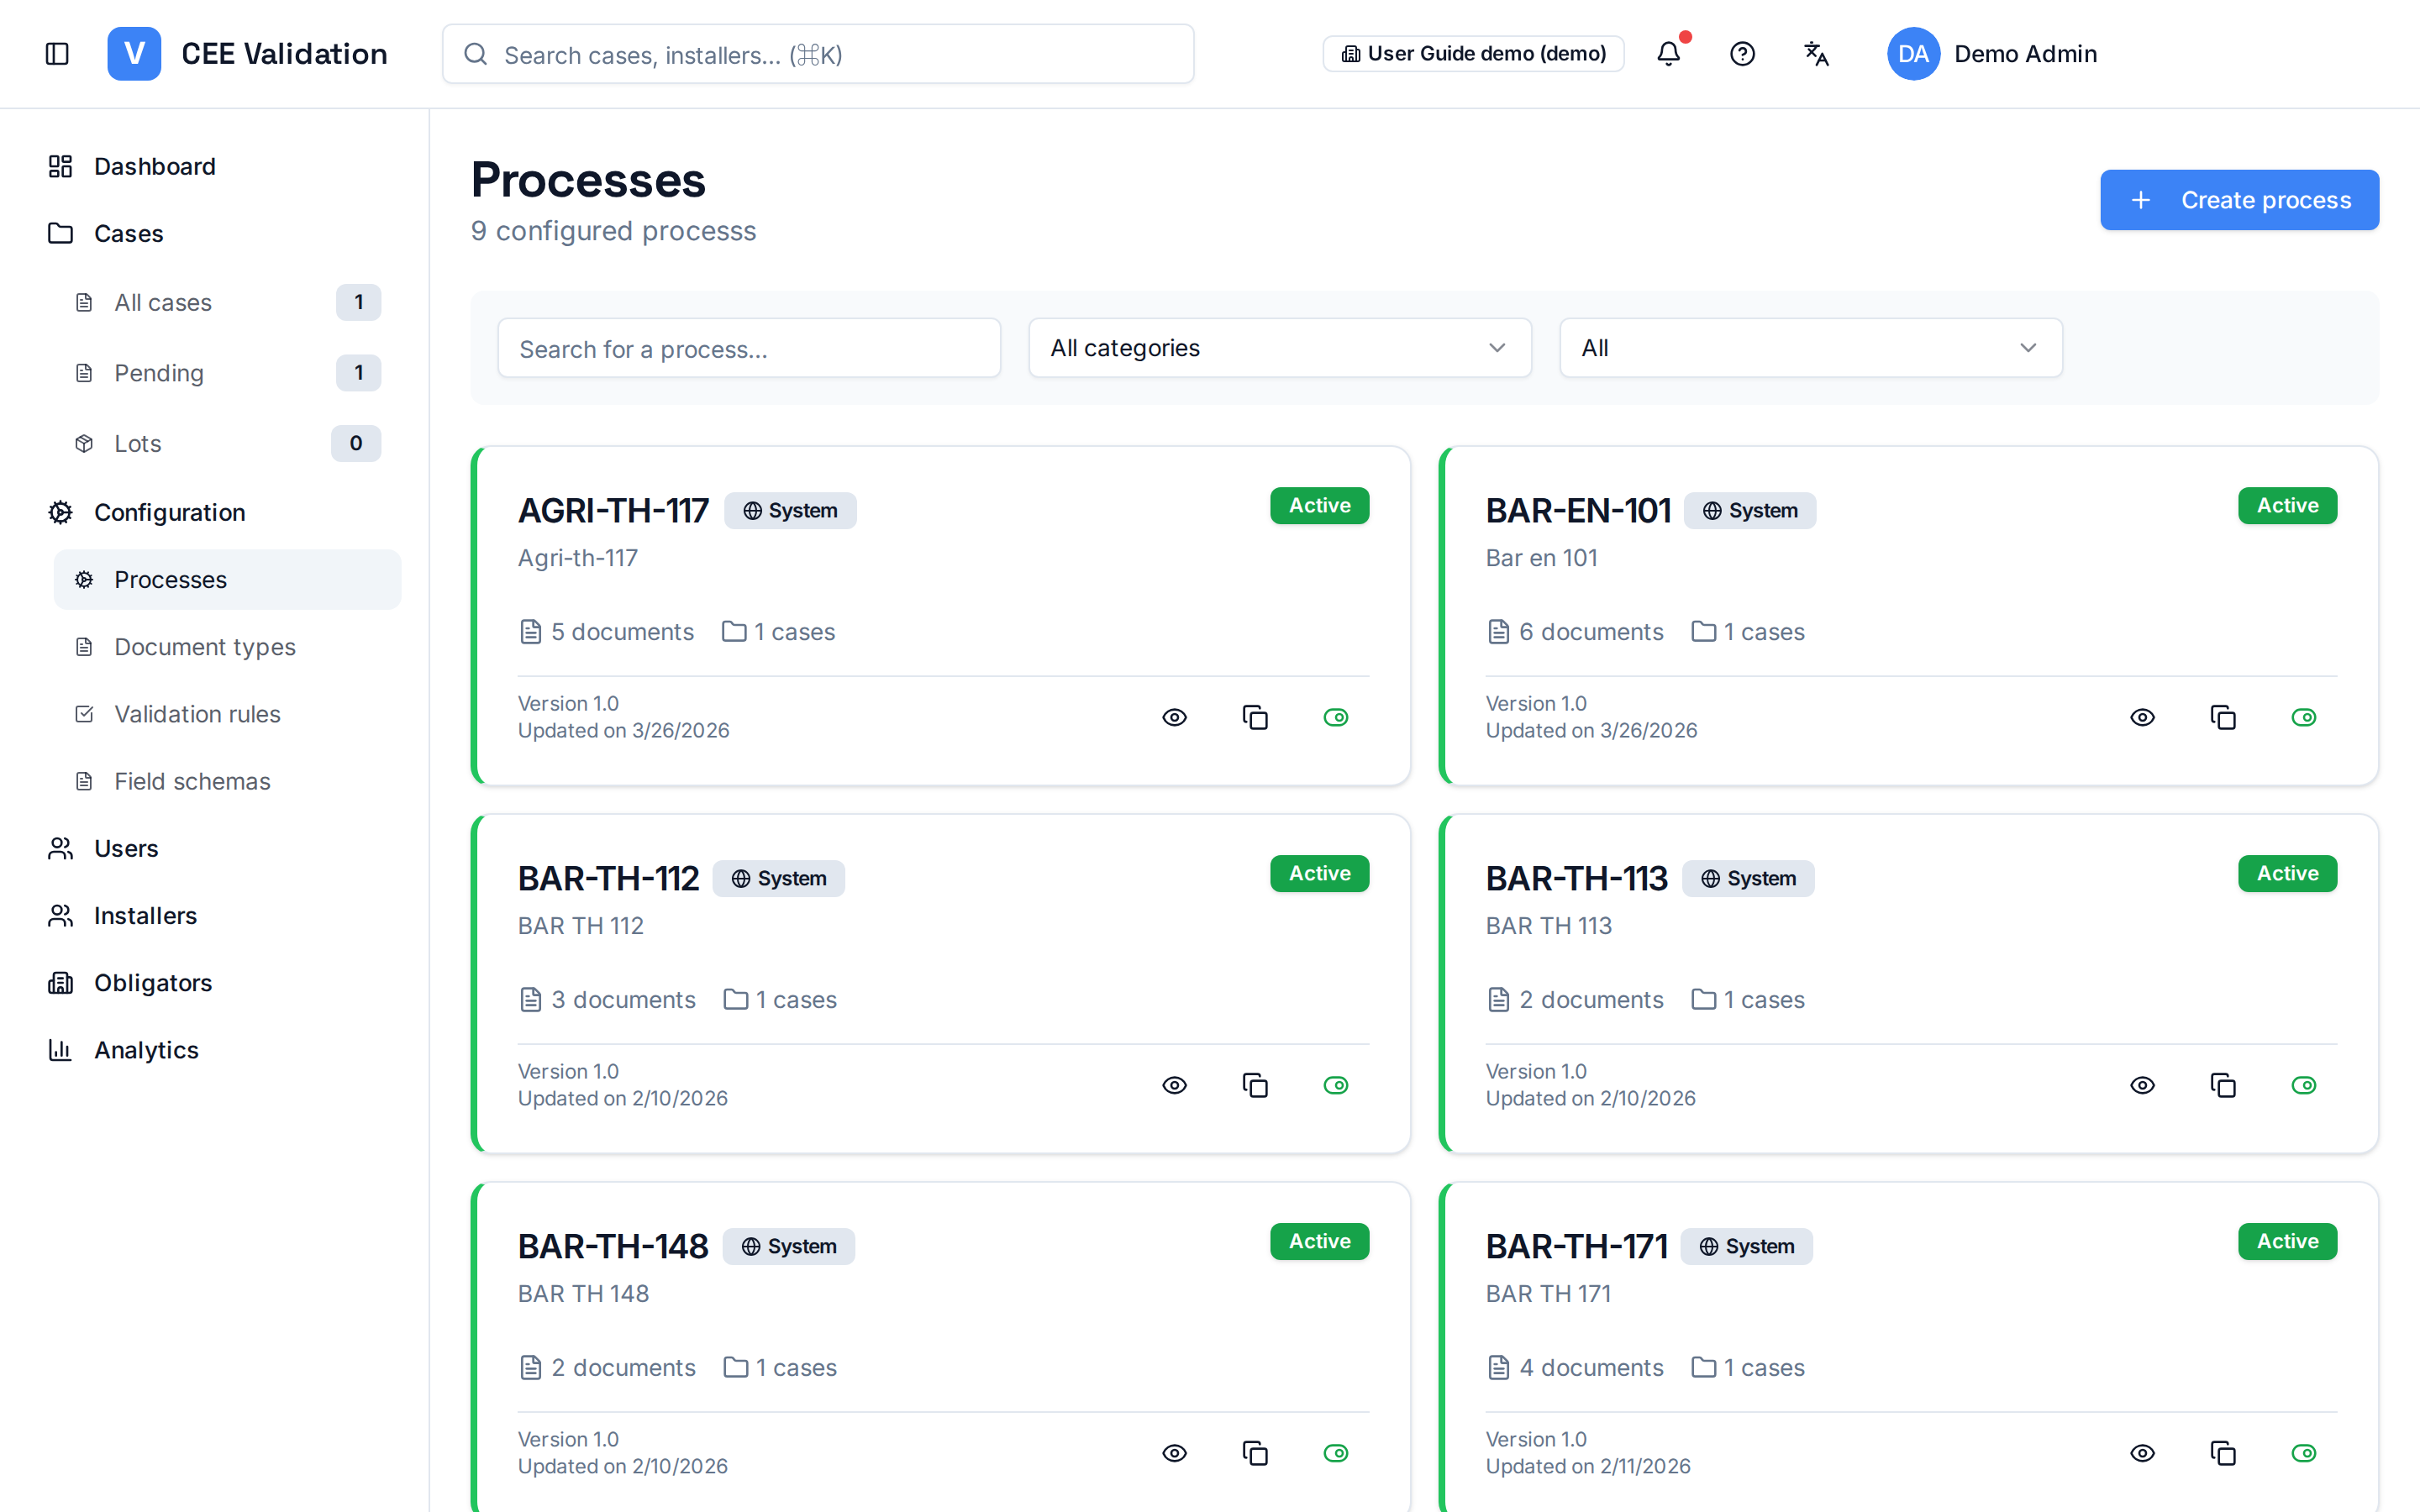Open the help question-mark icon

pyautogui.click(x=1742, y=54)
